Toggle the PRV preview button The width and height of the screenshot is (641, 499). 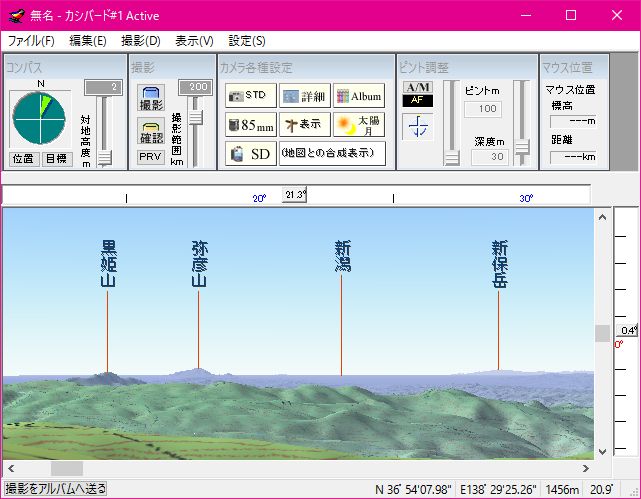coord(151,157)
